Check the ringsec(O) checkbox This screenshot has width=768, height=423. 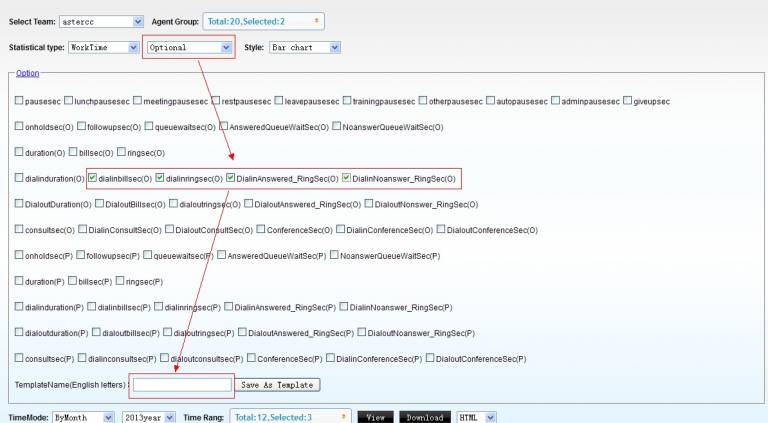tap(121, 152)
